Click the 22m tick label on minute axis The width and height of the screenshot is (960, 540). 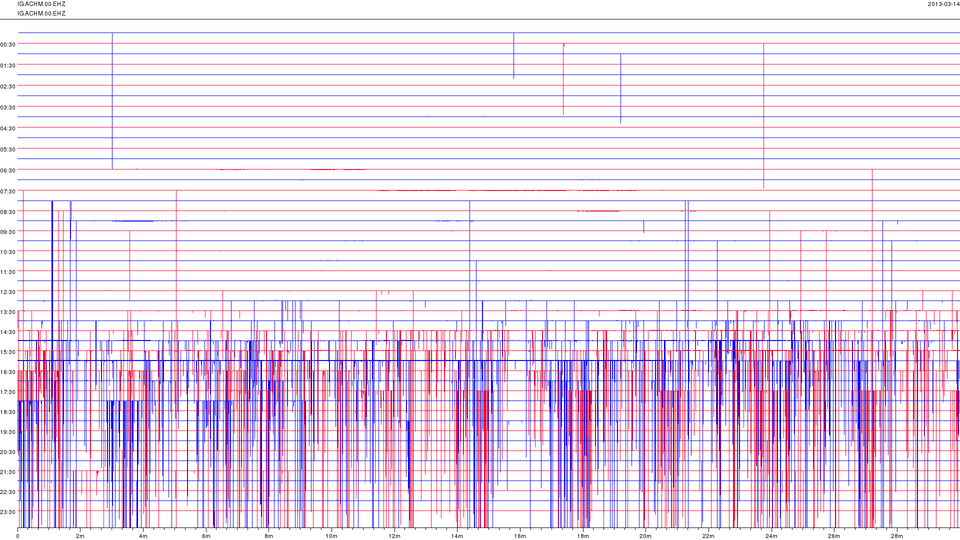pyautogui.click(x=708, y=536)
